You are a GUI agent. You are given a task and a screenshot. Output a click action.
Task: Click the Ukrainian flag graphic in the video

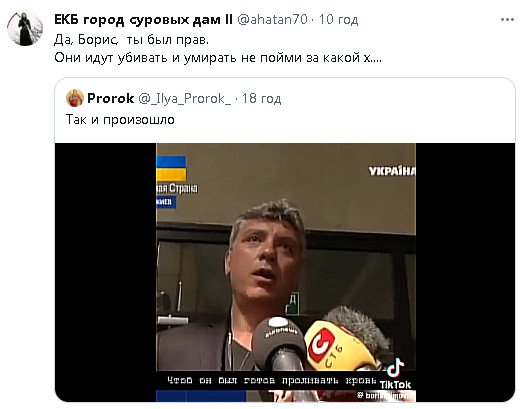(x=171, y=168)
